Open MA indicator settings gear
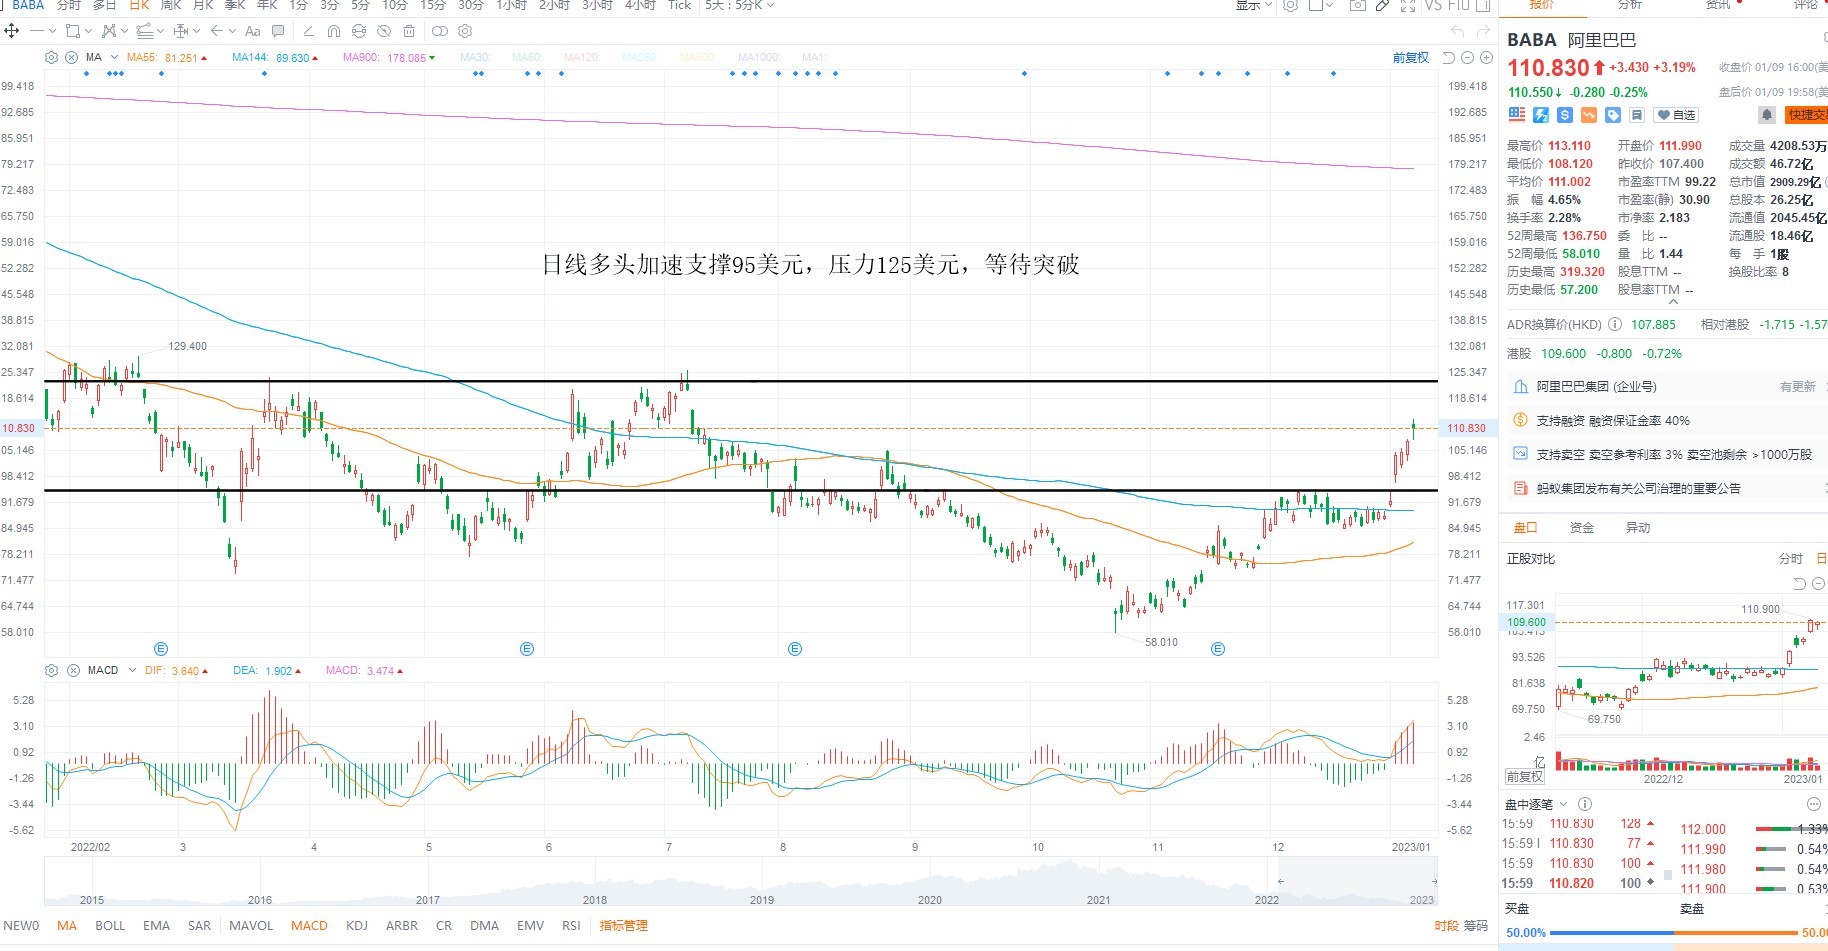The height and width of the screenshot is (951, 1828). [x=52, y=58]
